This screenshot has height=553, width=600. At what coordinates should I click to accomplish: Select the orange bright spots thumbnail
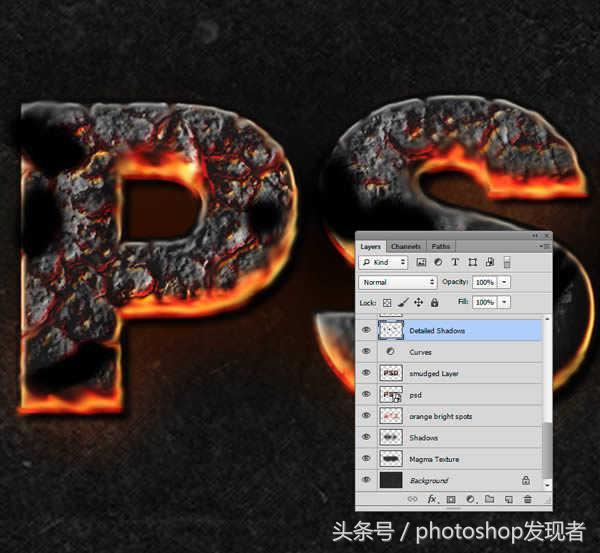point(391,416)
